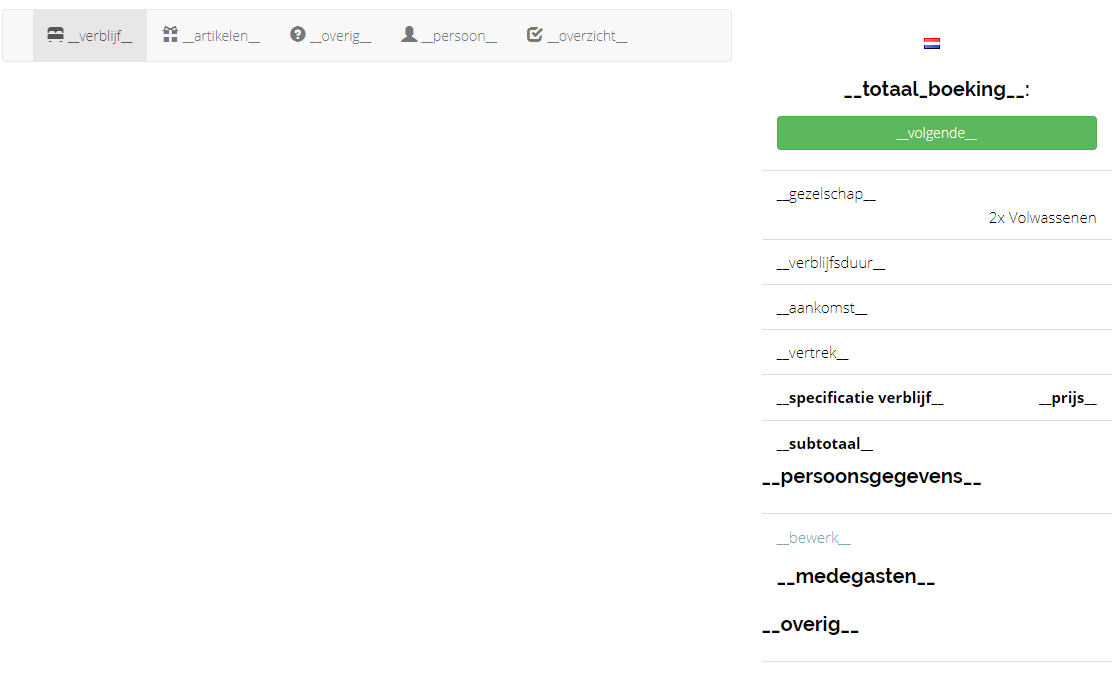Viewport: 1117px width, 680px height.
Task: Open the __persoon__ tab
Action: tap(449, 36)
